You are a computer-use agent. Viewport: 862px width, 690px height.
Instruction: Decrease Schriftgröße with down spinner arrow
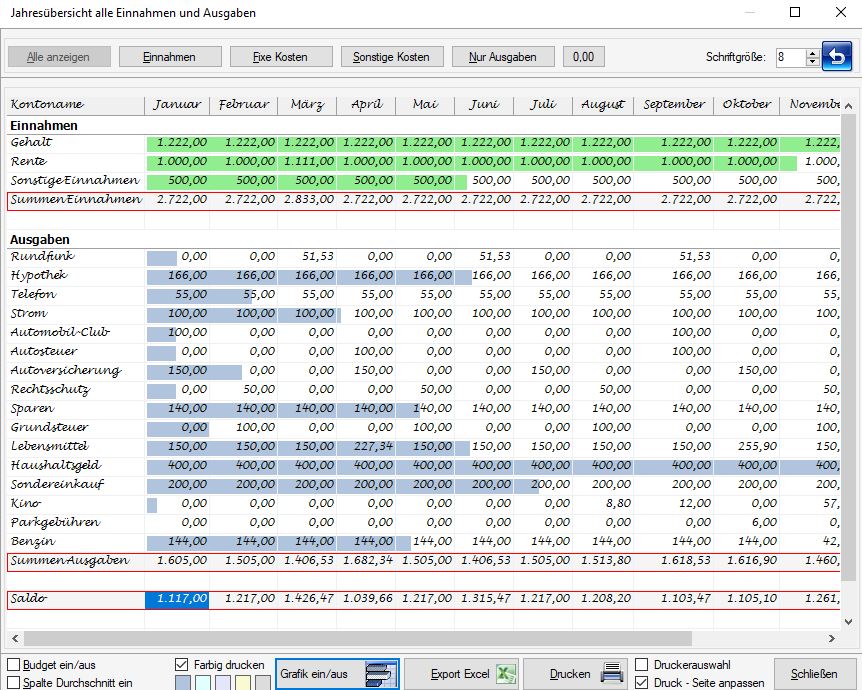[x=812, y=62]
